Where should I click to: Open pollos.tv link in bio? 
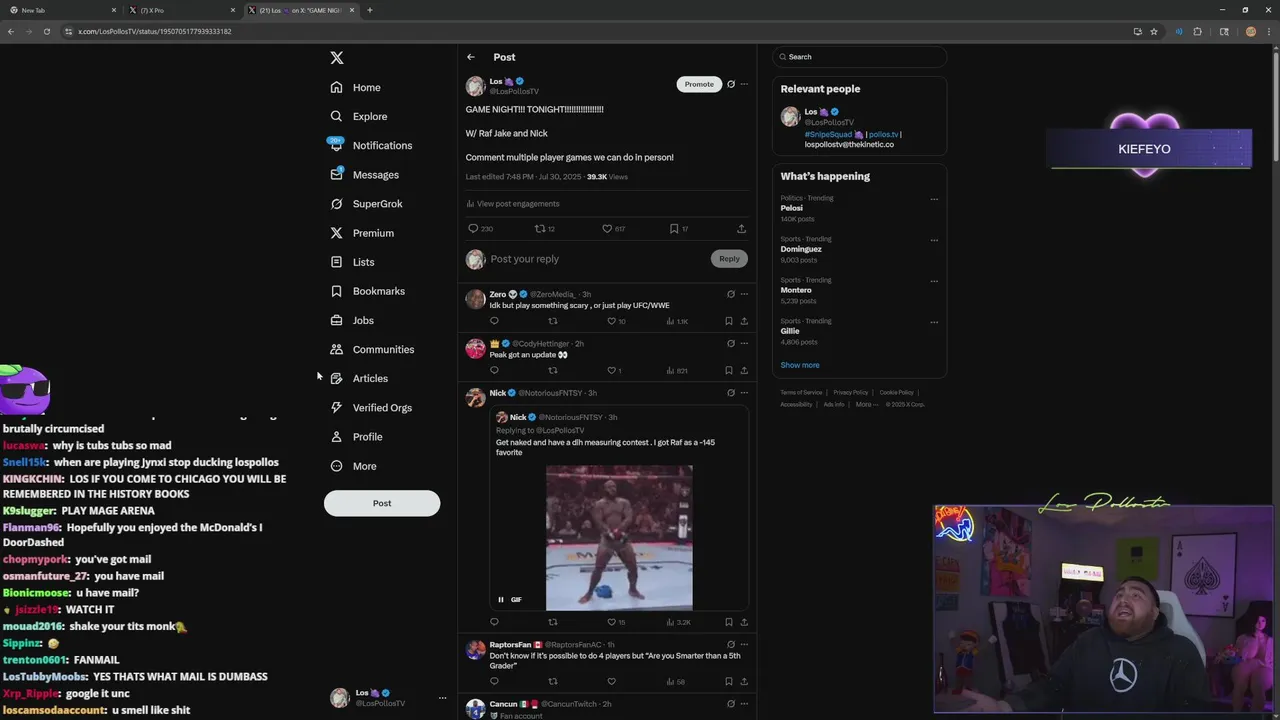[883, 134]
